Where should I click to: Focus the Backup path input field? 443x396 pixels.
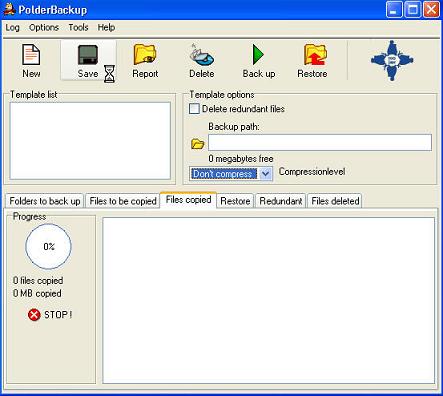coord(320,143)
